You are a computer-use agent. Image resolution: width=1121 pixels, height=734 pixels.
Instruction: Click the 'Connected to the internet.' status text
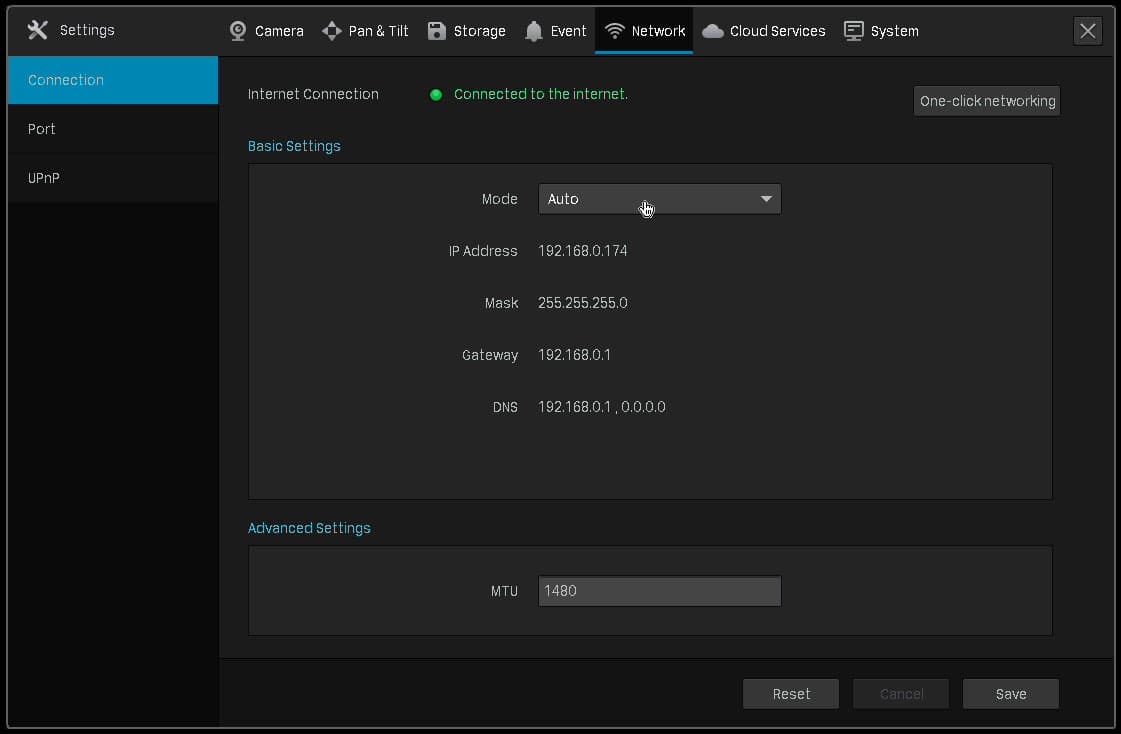pyautogui.click(x=540, y=94)
